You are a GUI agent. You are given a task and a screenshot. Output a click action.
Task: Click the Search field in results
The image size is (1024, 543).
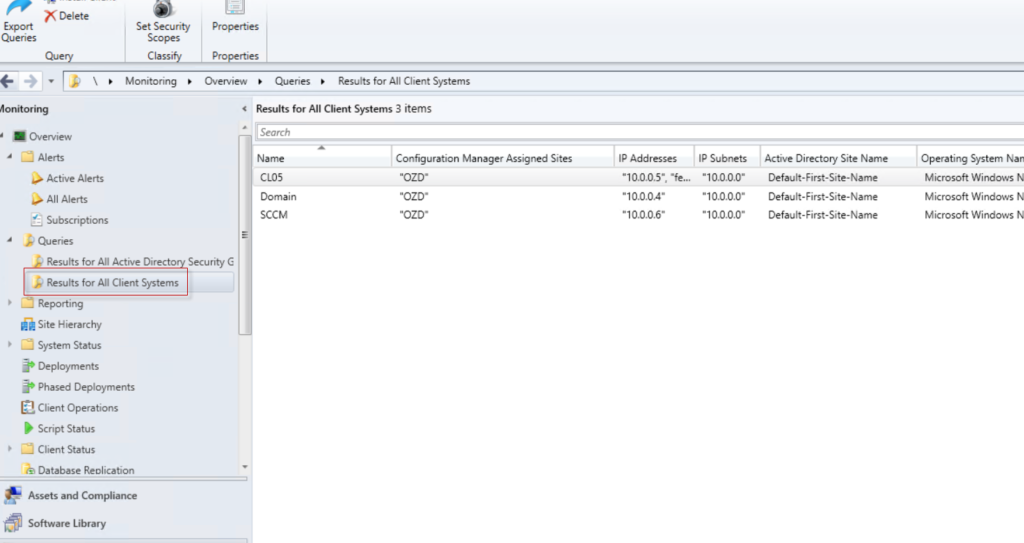[640, 132]
